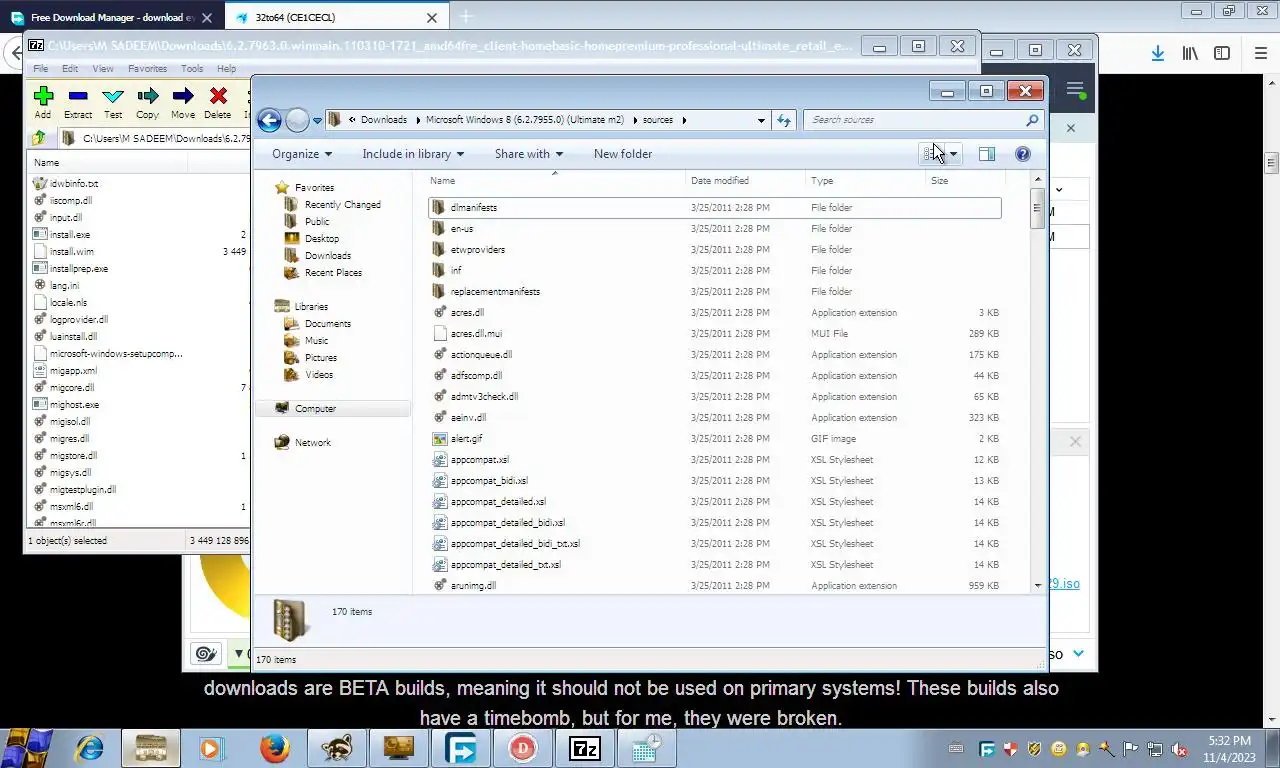The height and width of the screenshot is (768, 1280).
Task: Open the Firefox library icon
Action: (x=1190, y=53)
